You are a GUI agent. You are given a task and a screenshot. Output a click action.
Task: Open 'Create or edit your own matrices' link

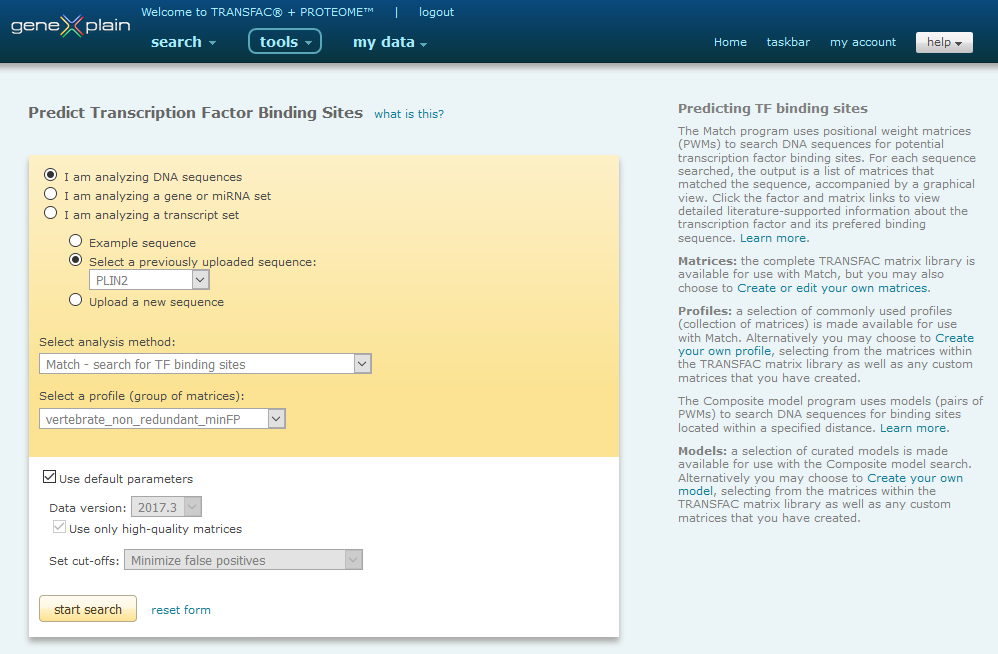coord(833,288)
